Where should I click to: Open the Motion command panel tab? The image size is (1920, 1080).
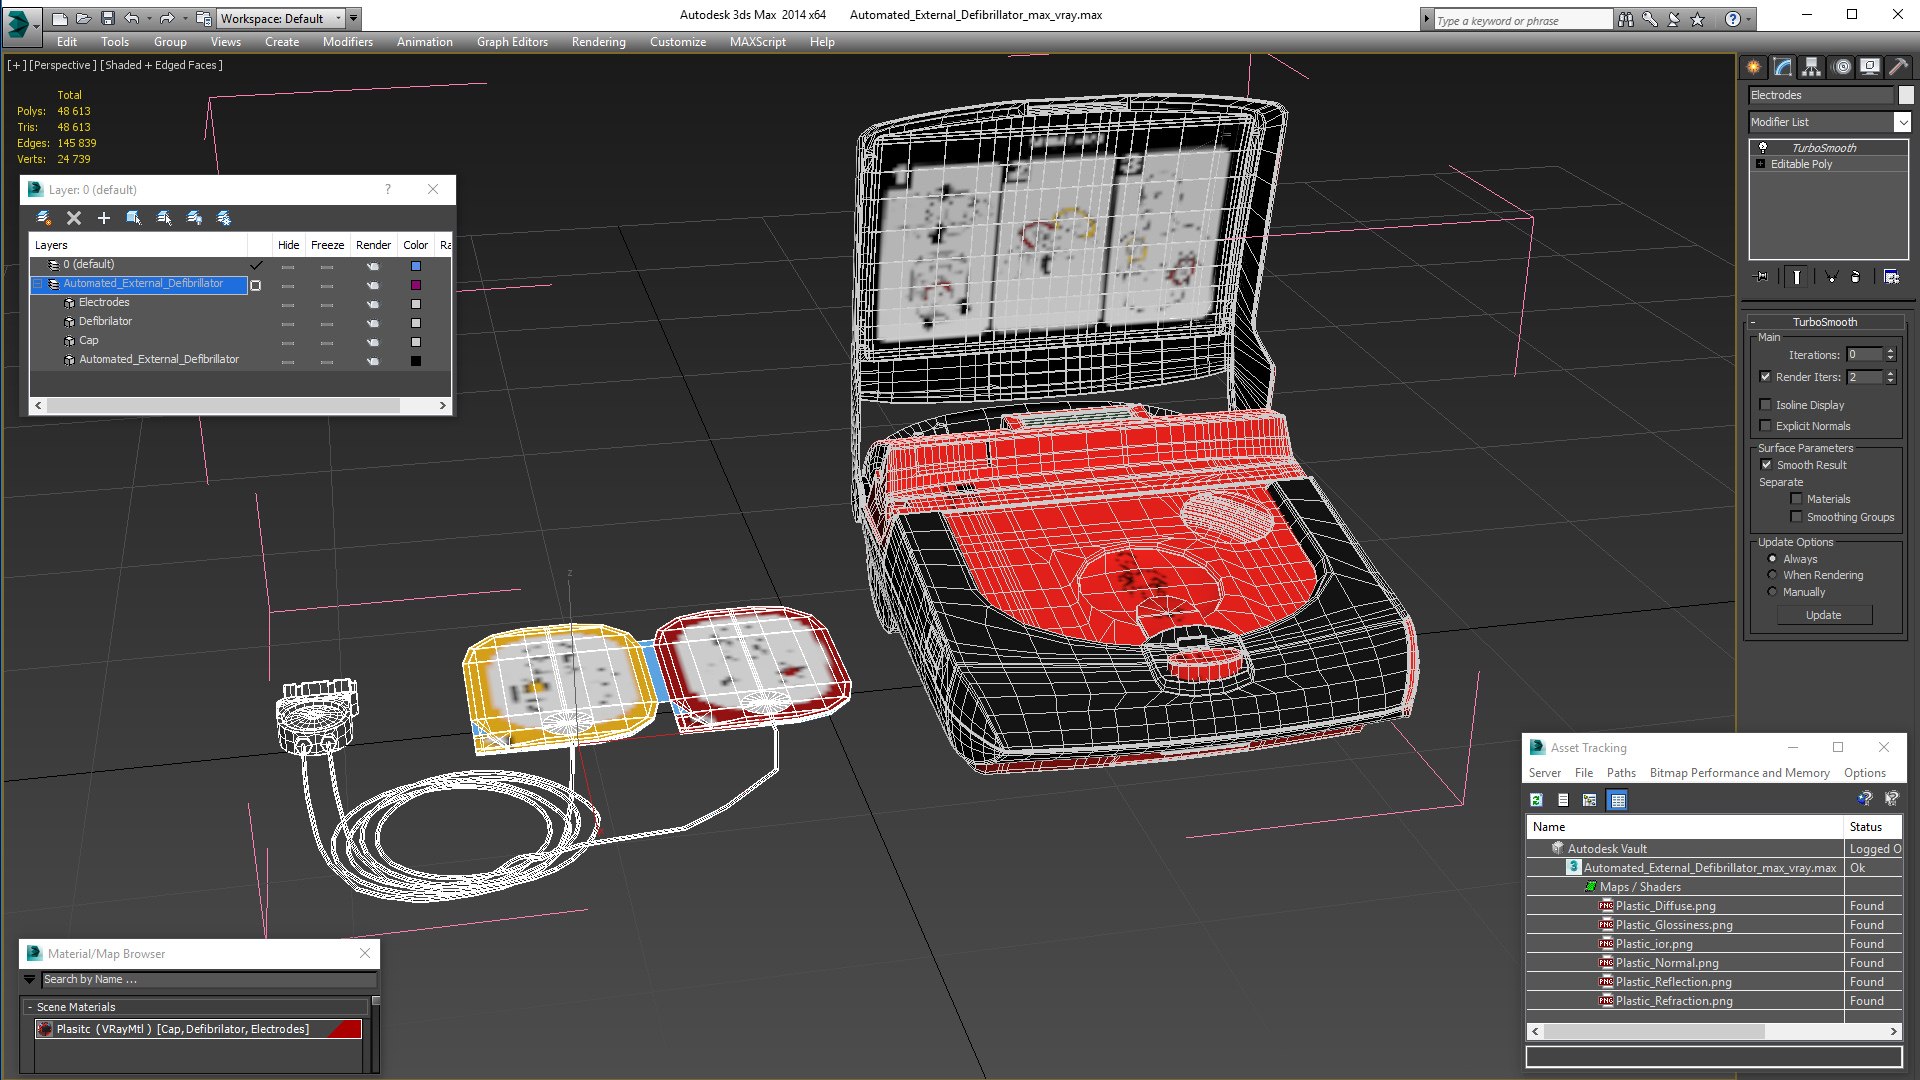point(1842,67)
